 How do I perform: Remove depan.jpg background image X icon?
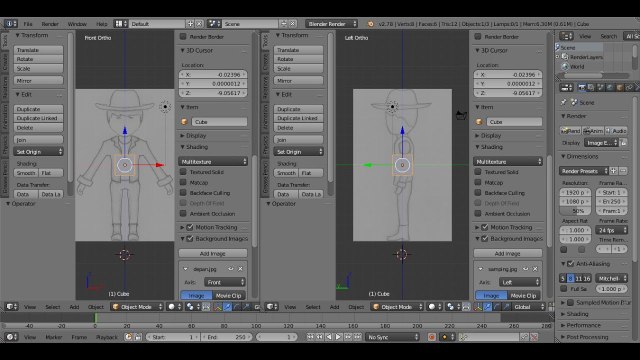click(x=240, y=269)
